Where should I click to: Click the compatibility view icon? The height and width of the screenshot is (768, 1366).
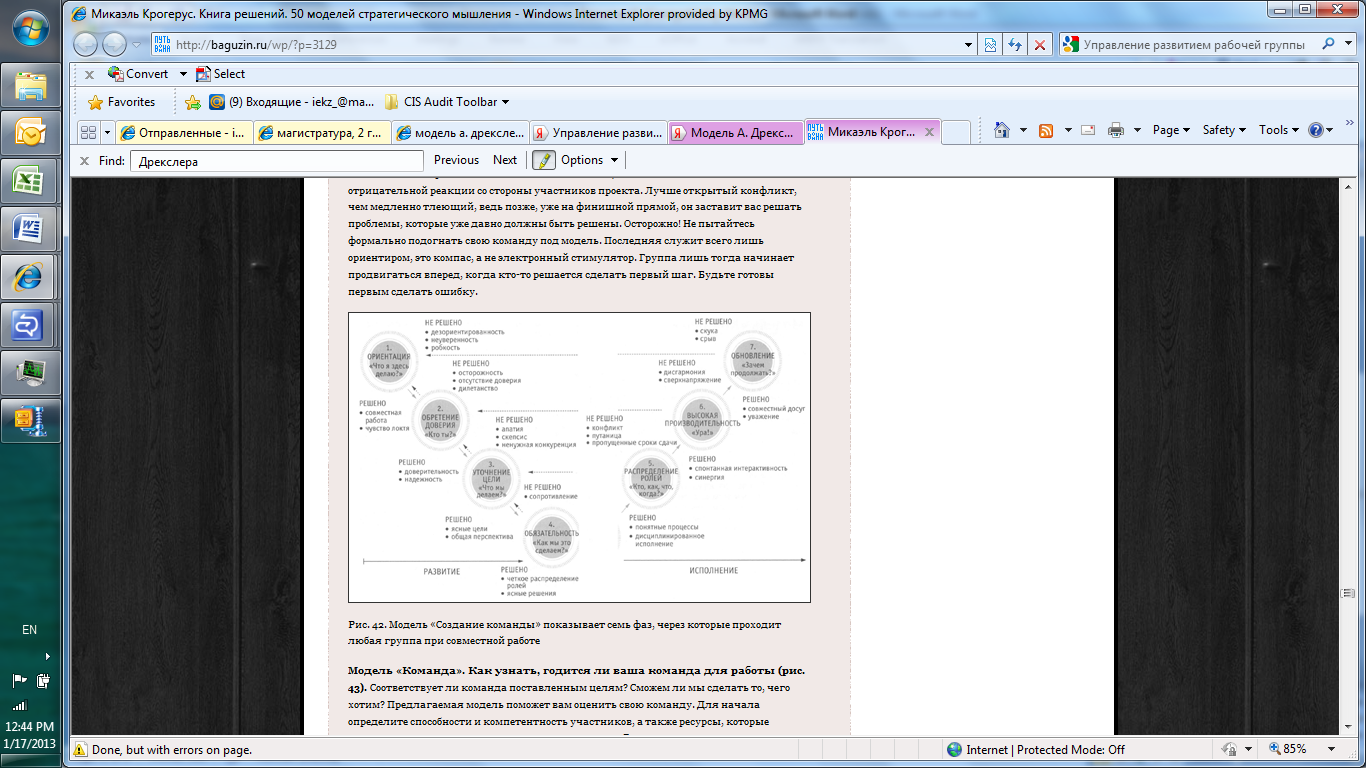pyautogui.click(x=990, y=44)
